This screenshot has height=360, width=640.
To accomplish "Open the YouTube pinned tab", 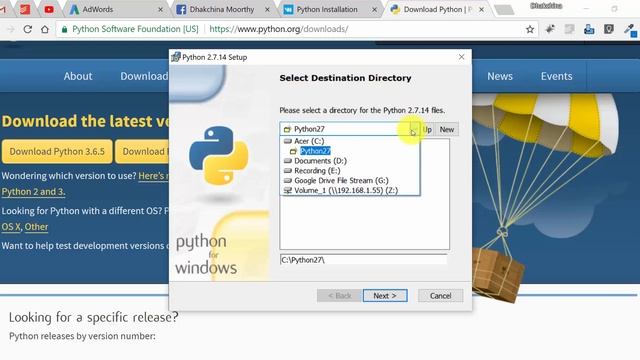I will 49,9.
